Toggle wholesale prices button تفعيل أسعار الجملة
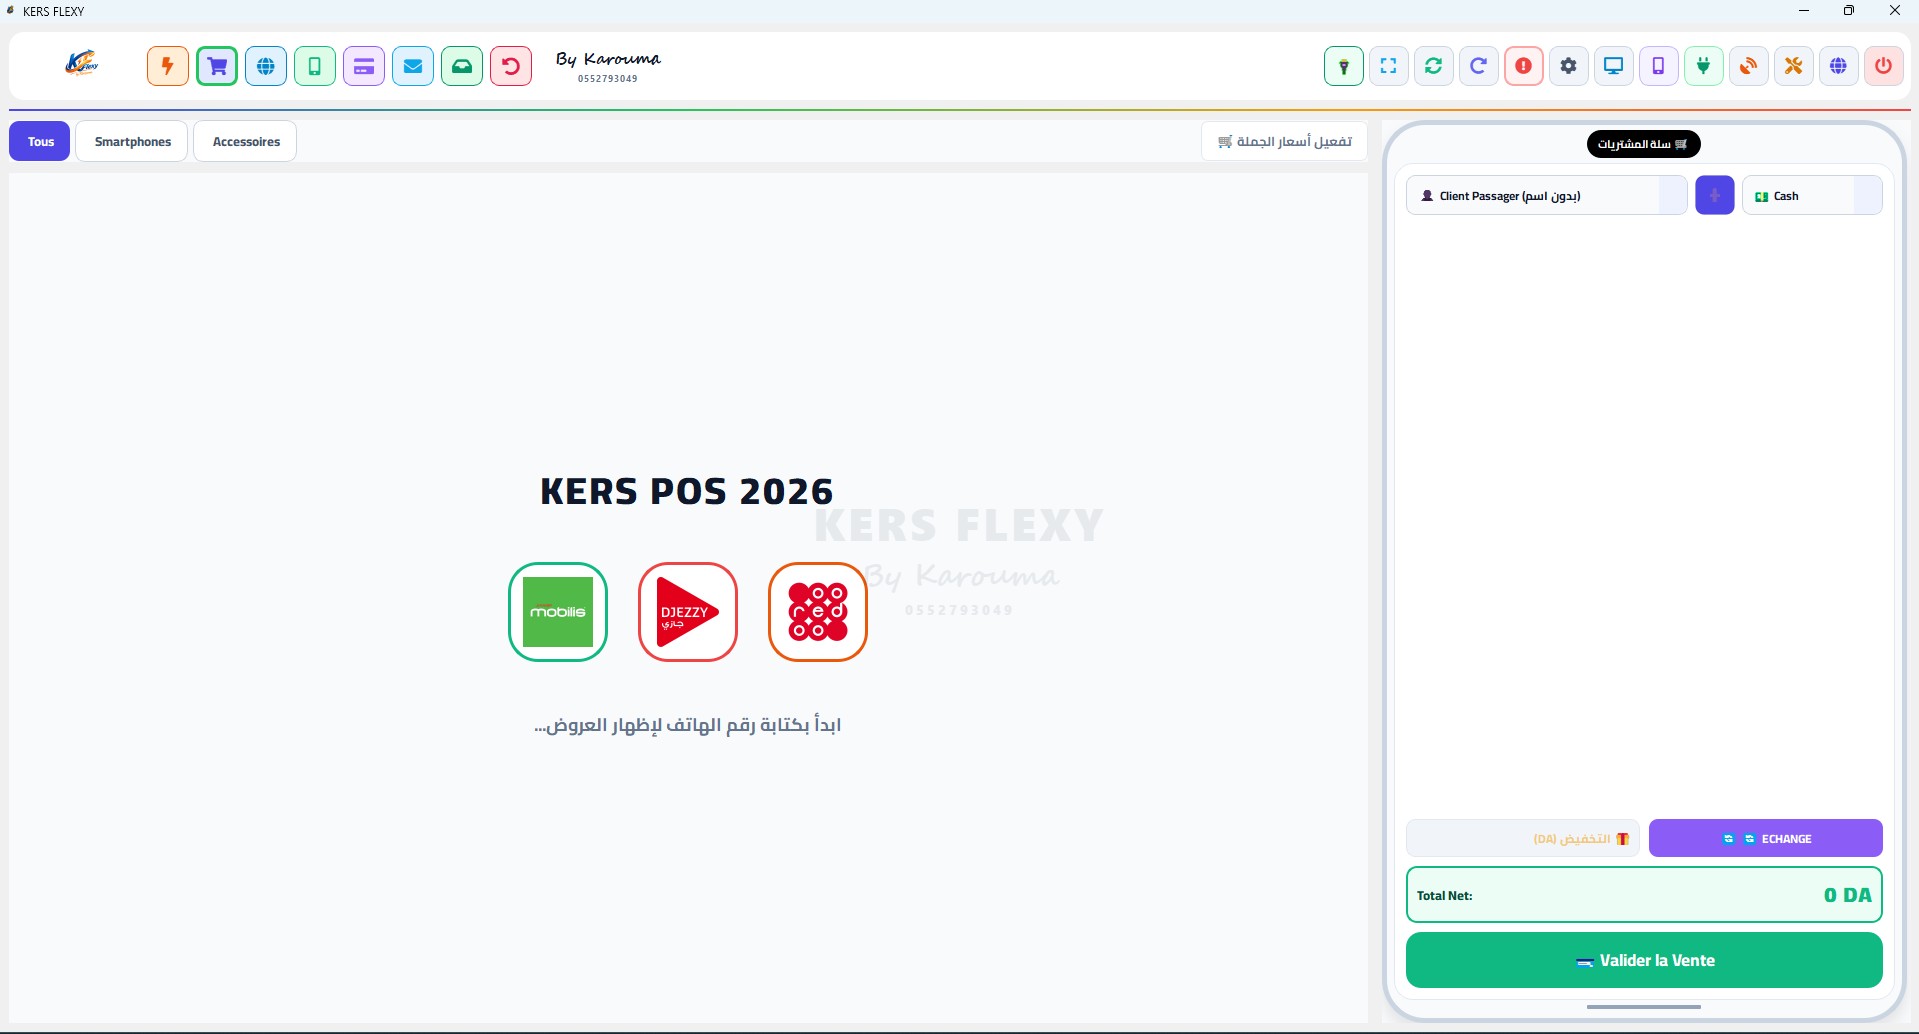 tap(1284, 141)
